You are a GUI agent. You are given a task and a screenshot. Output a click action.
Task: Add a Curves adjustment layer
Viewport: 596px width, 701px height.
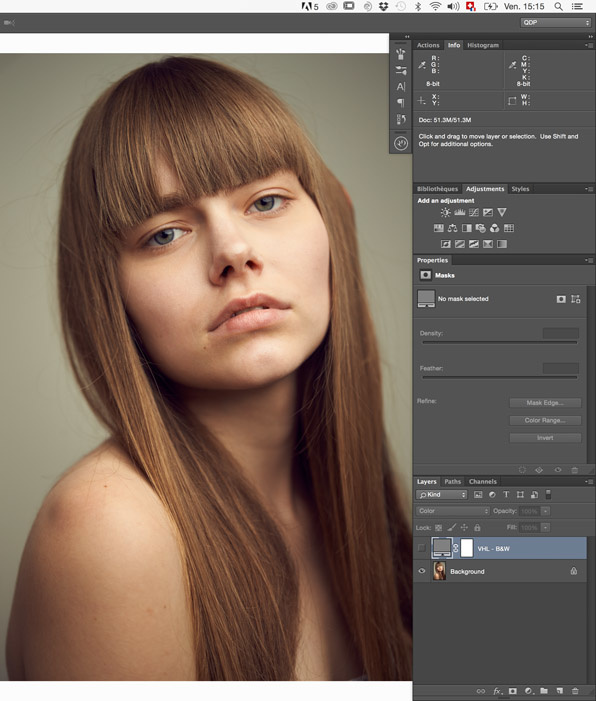click(474, 213)
